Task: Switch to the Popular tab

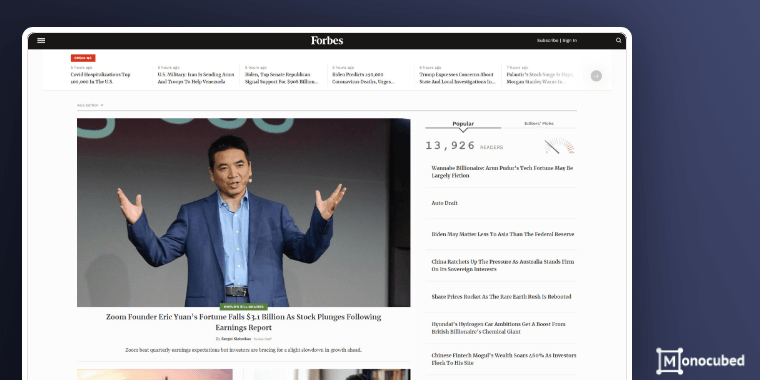Action: point(463,124)
